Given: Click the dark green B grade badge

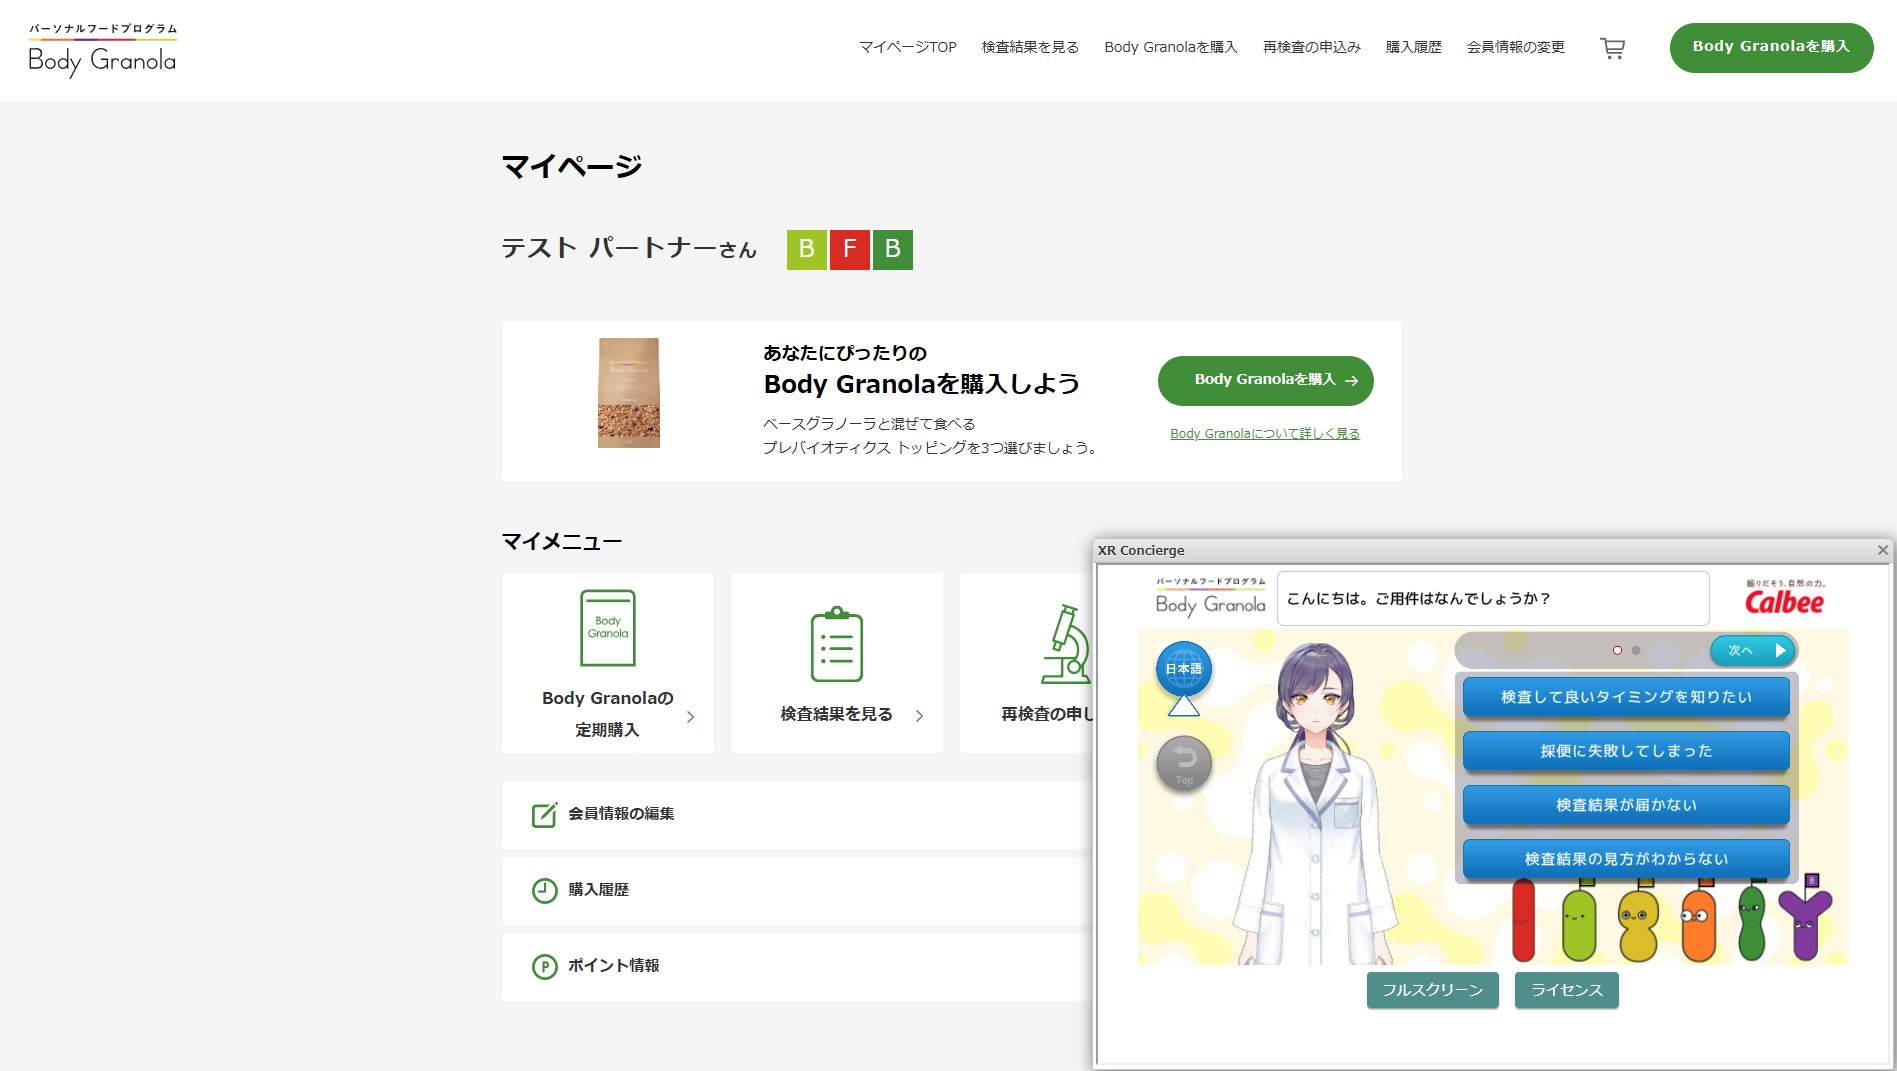Looking at the screenshot, I should (x=893, y=249).
